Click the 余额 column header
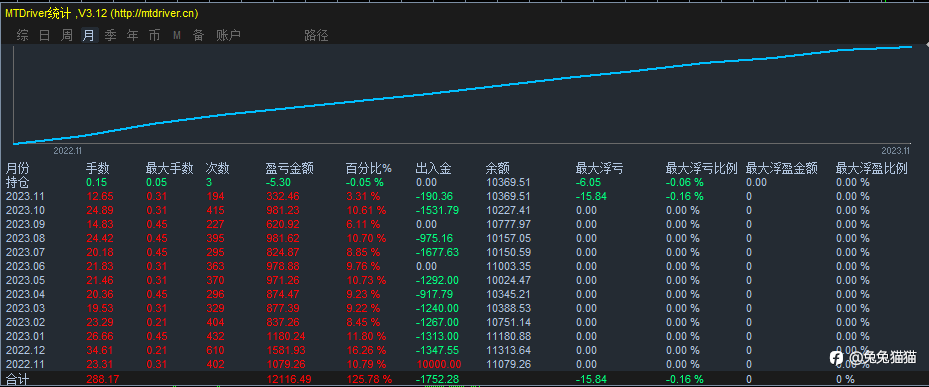Image resolution: width=929 pixels, height=387 pixels. (498, 169)
